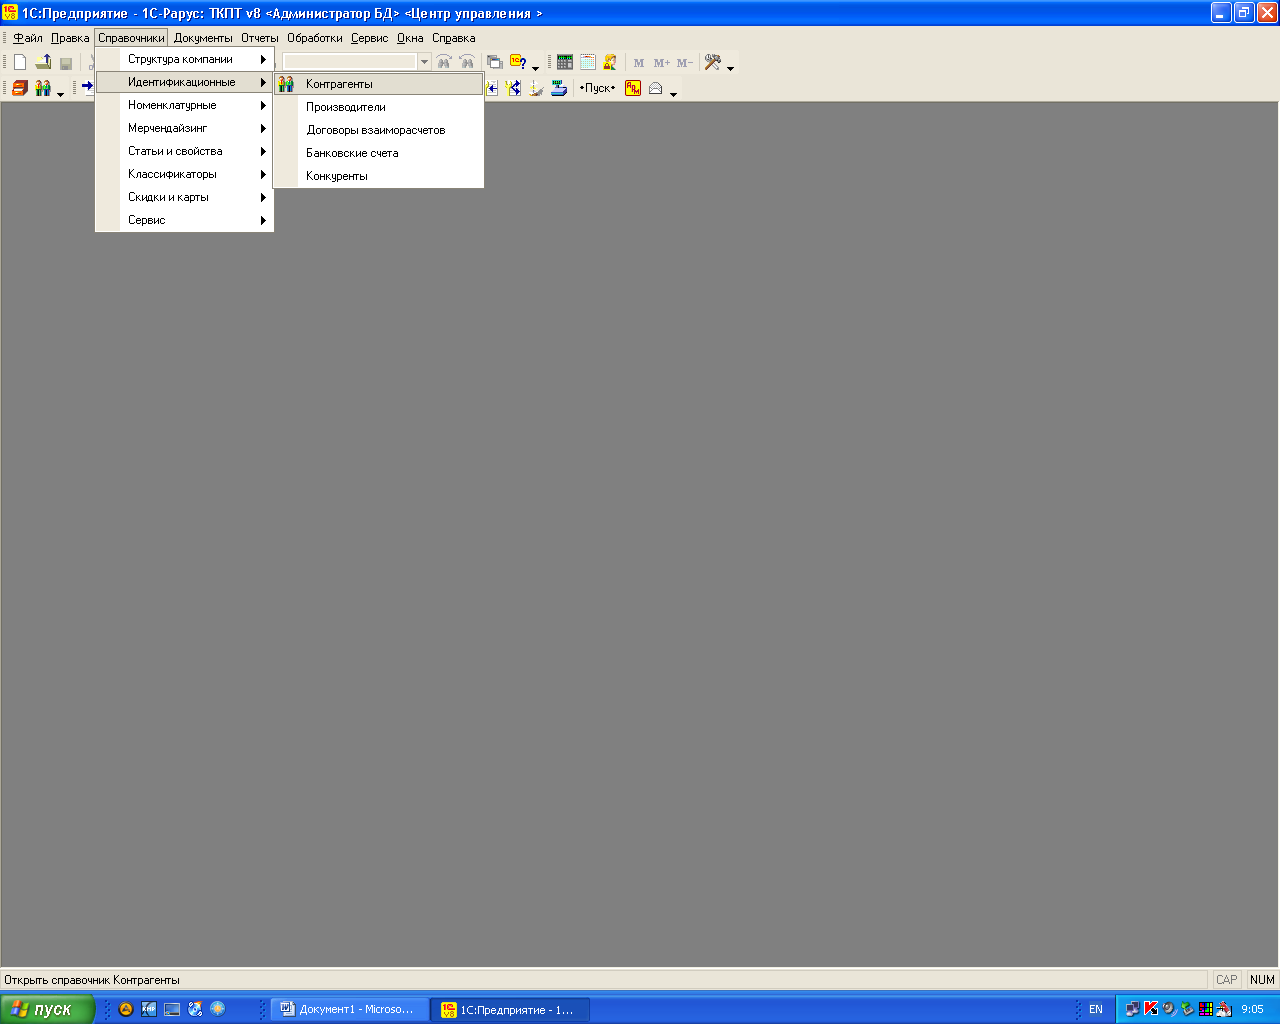Click the Windows list toolbar icon
The image size is (1280, 1024).
pyautogui.click(x=495, y=62)
